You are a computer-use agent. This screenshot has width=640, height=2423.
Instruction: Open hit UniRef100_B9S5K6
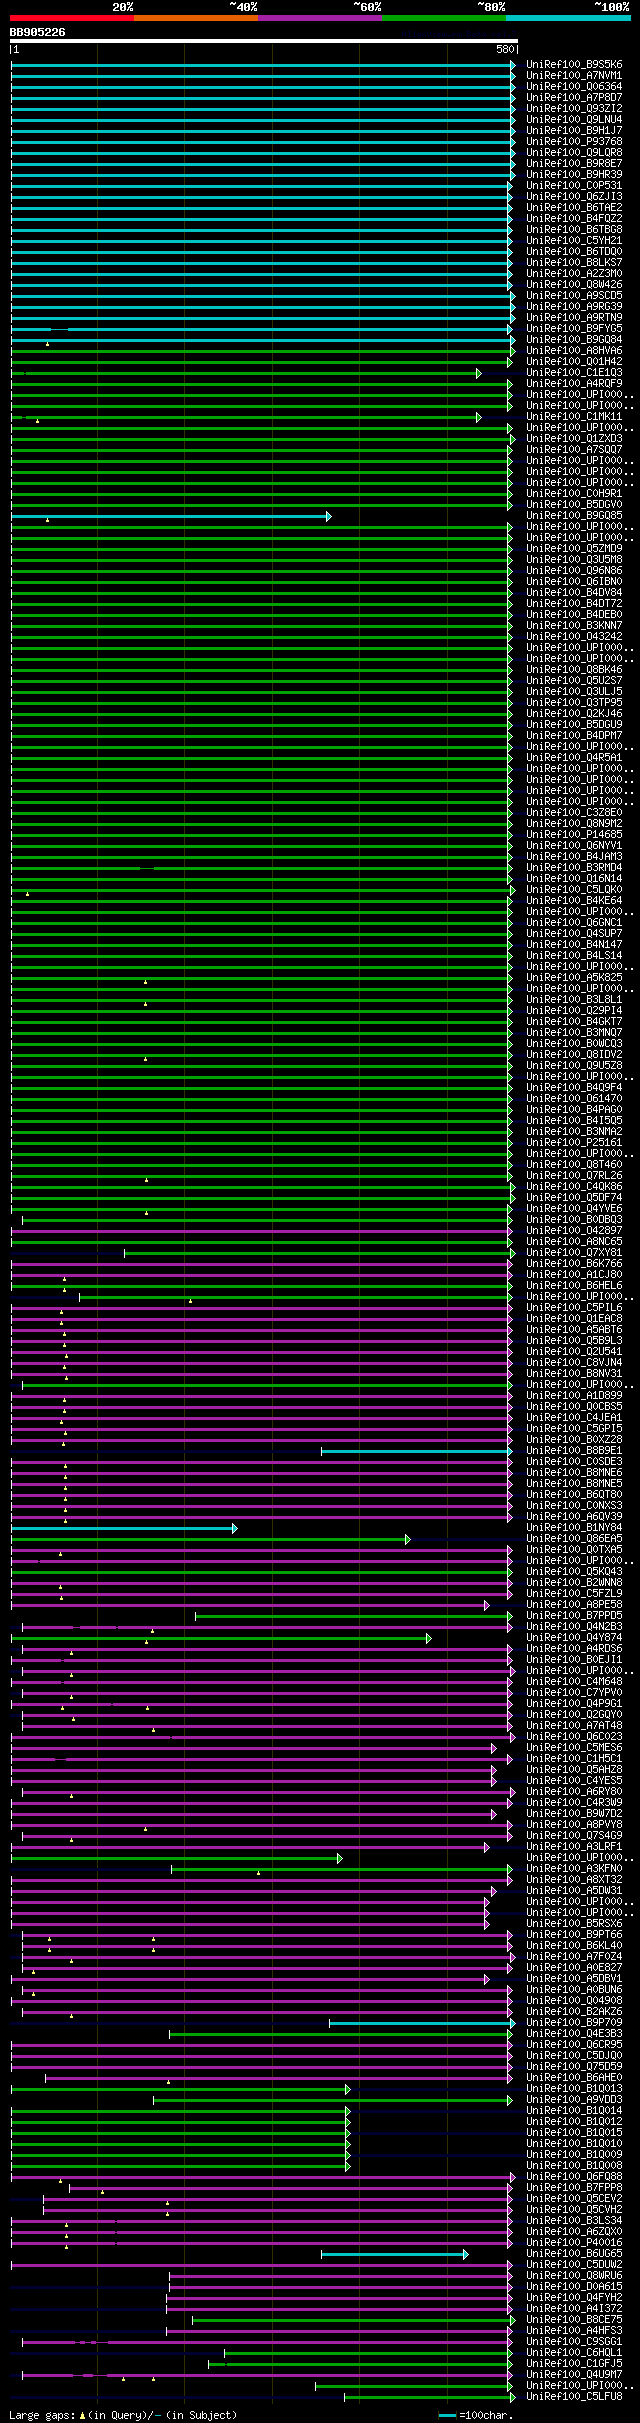(574, 64)
